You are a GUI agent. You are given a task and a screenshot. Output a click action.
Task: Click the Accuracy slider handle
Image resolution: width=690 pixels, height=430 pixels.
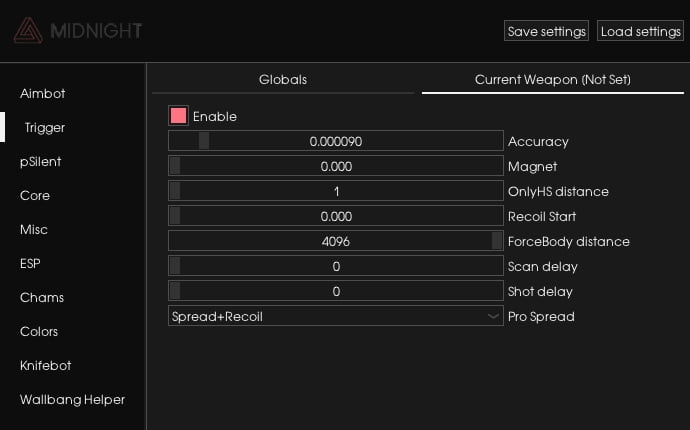pos(204,141)
